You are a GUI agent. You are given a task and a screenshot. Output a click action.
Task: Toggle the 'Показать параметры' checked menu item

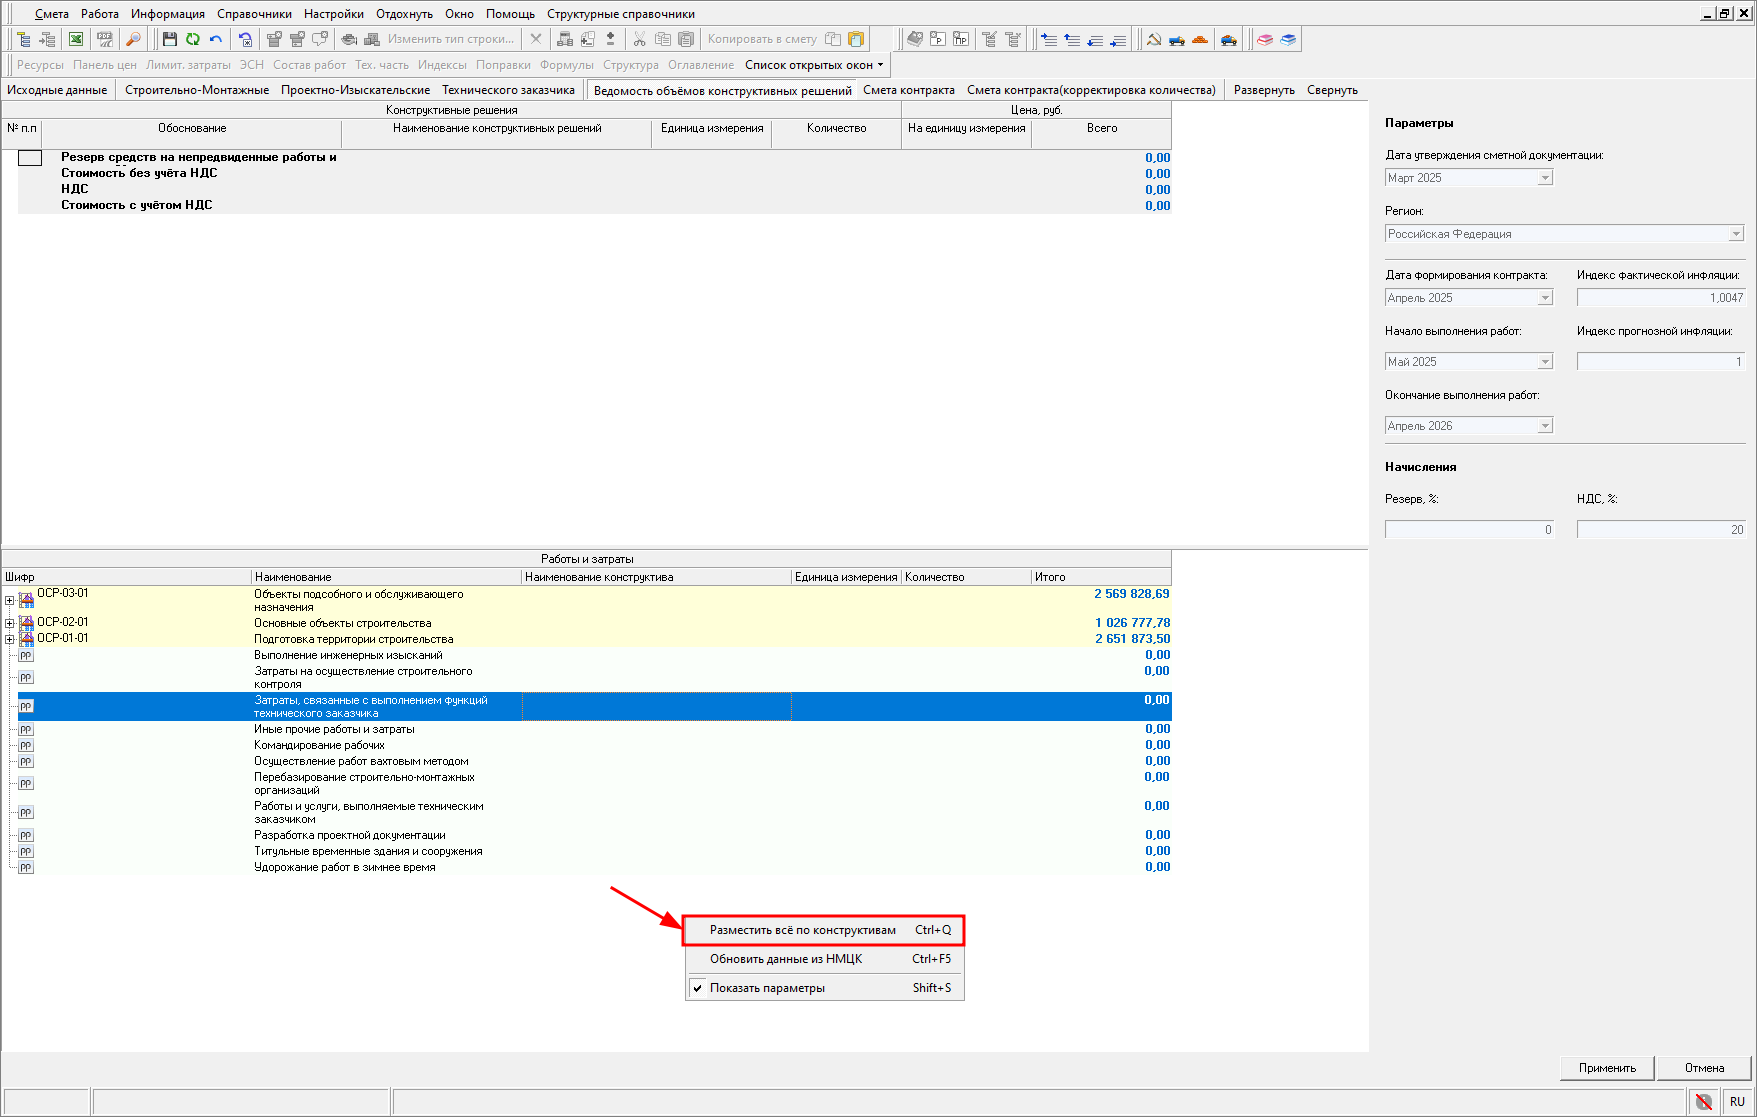point(767,988)
